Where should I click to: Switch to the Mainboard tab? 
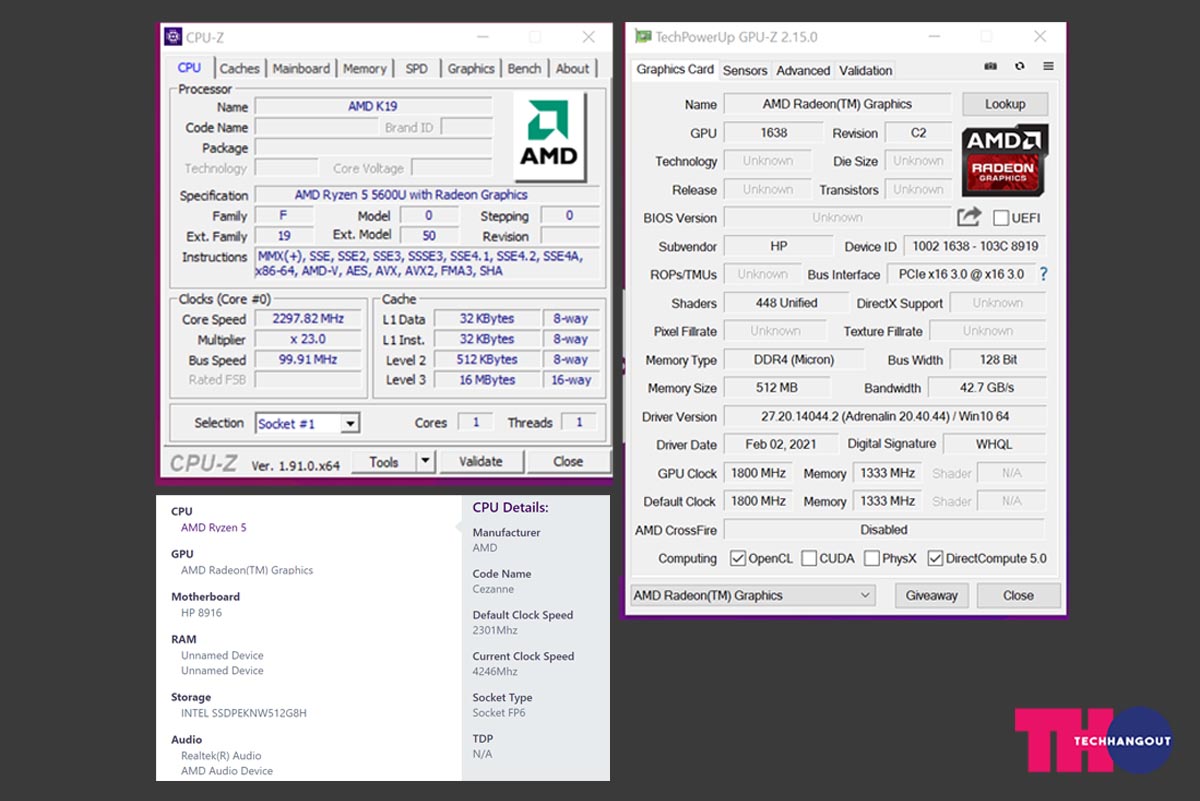[301, 69]
